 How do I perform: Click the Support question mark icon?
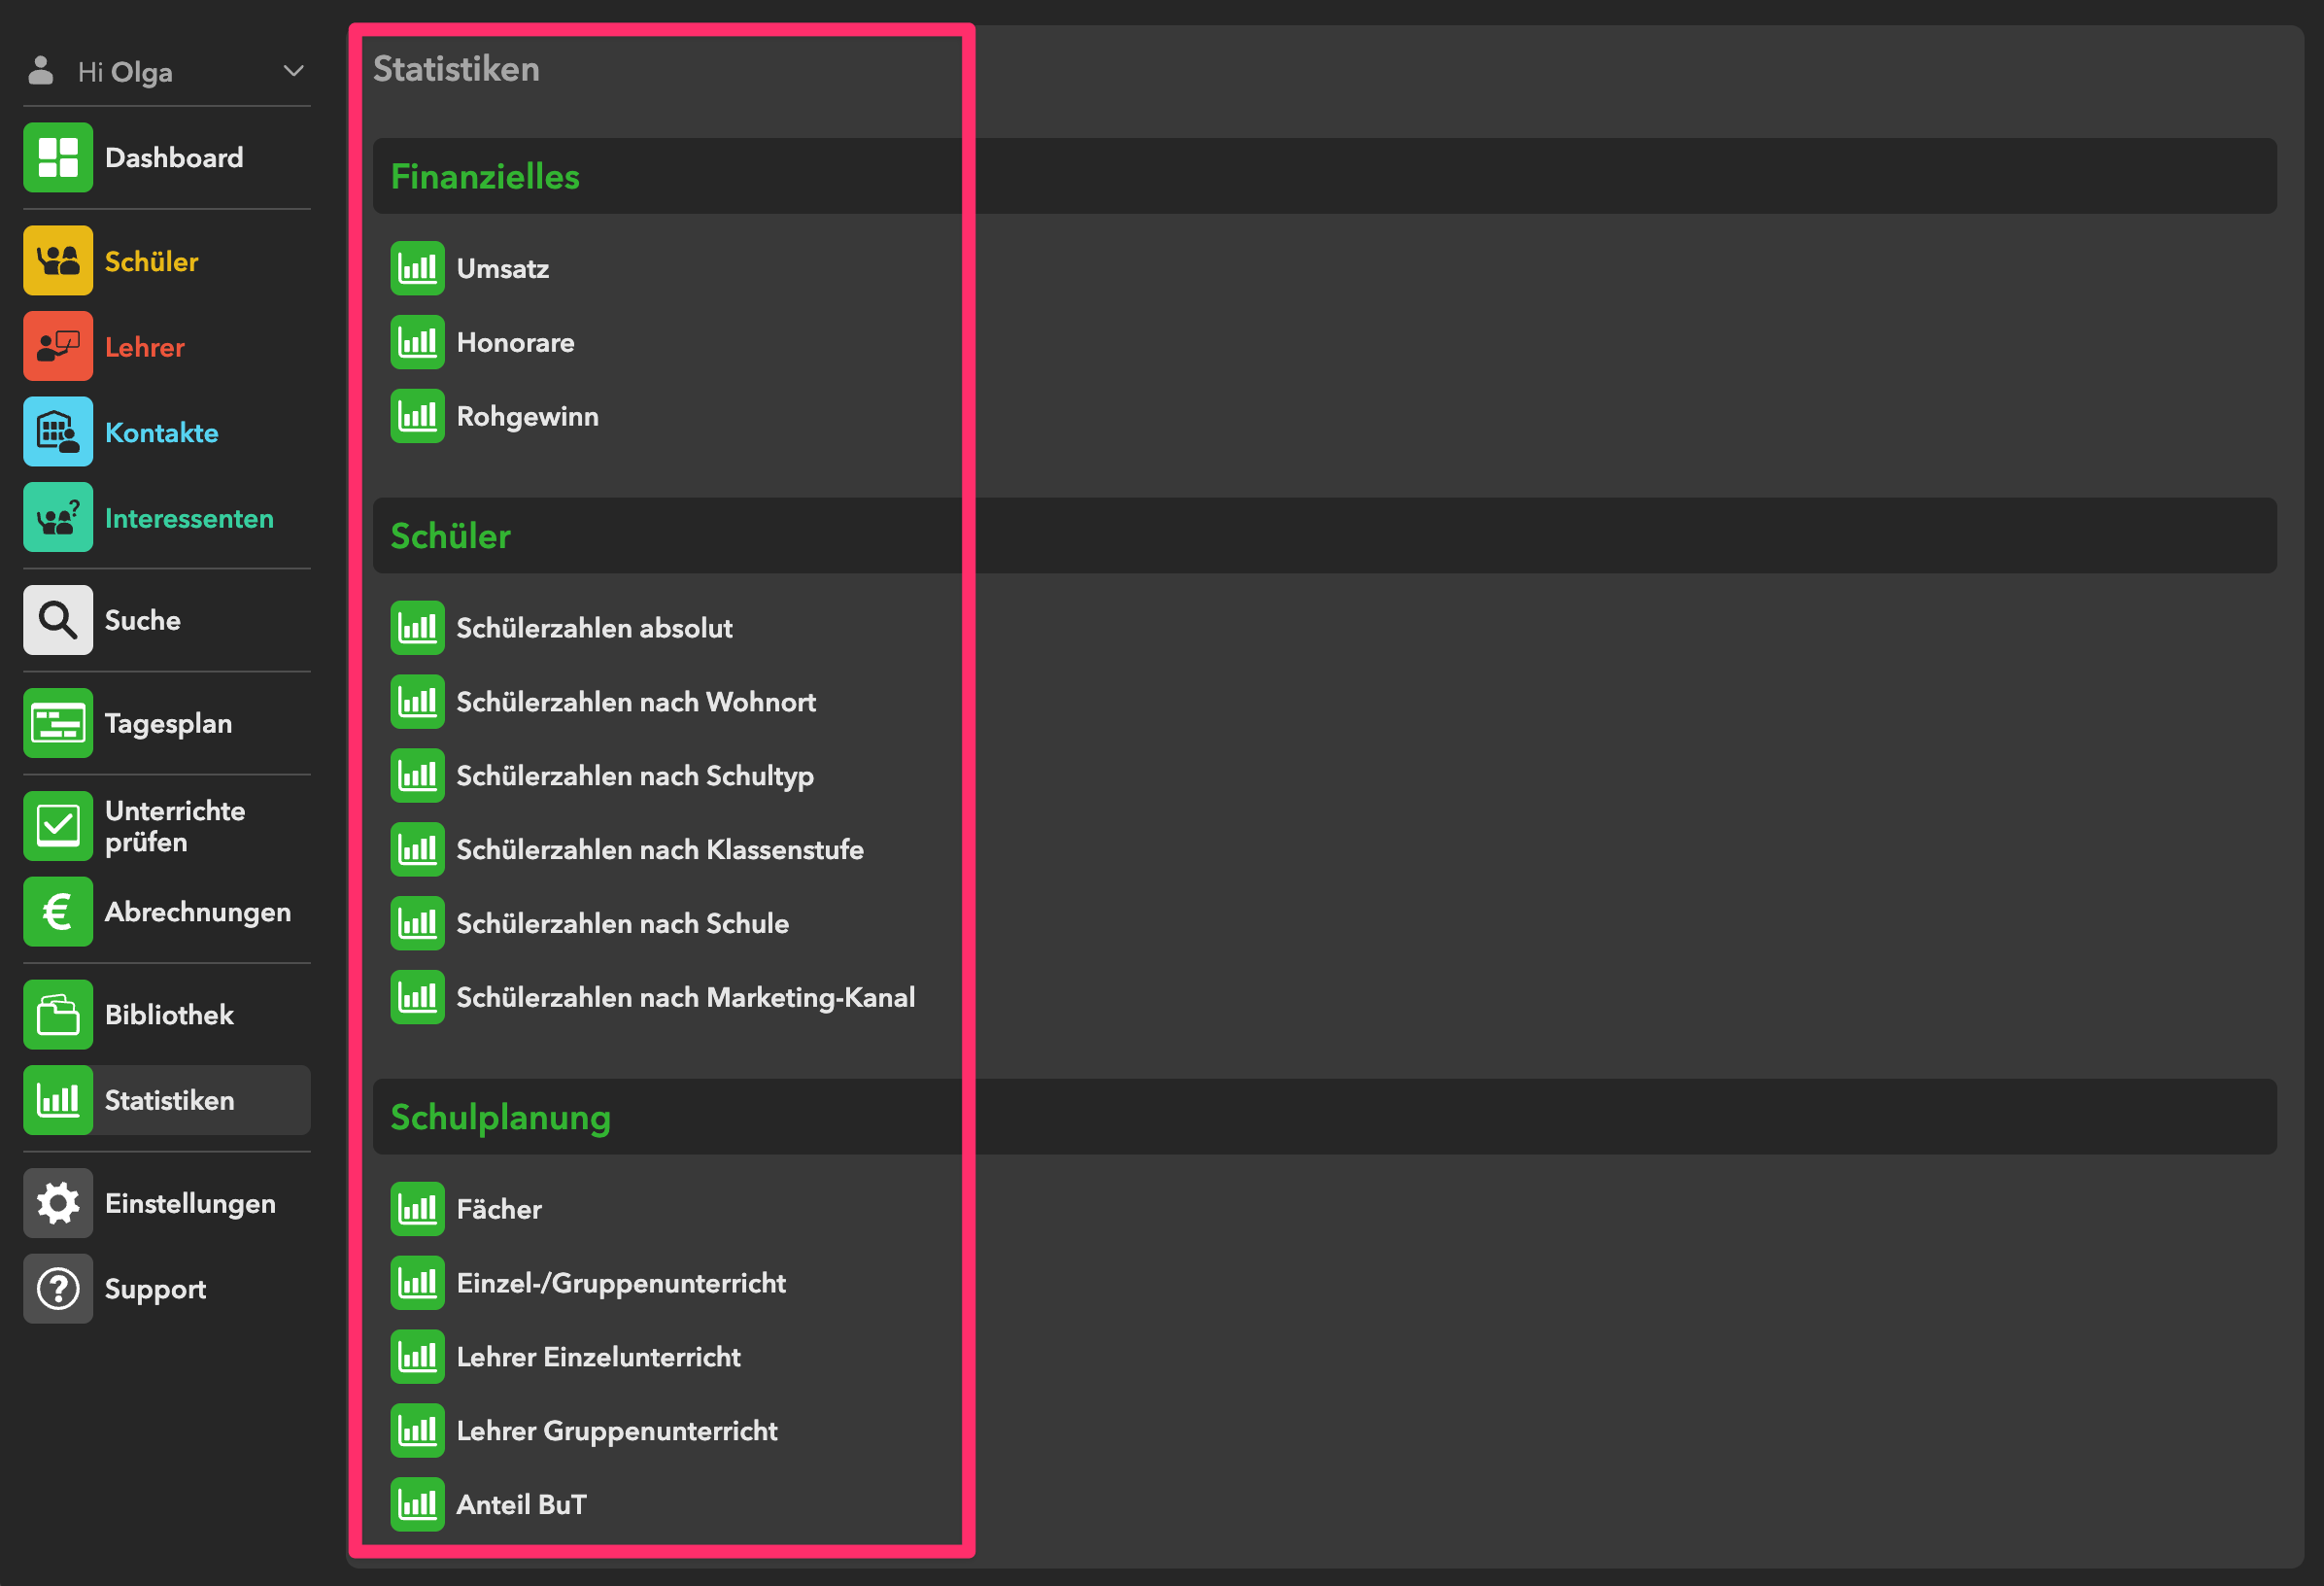pos(58,1289)
